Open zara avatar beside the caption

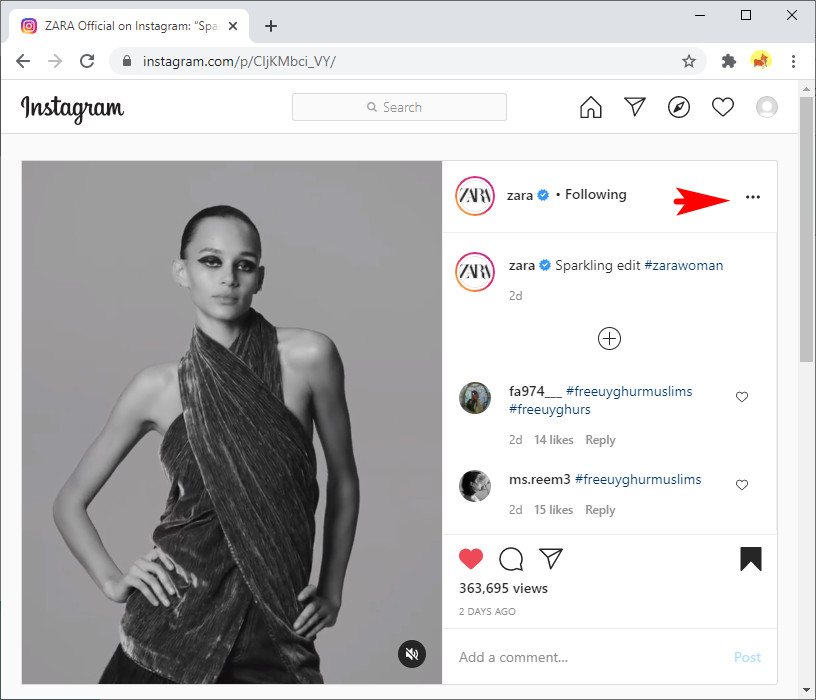click(475, 272)
